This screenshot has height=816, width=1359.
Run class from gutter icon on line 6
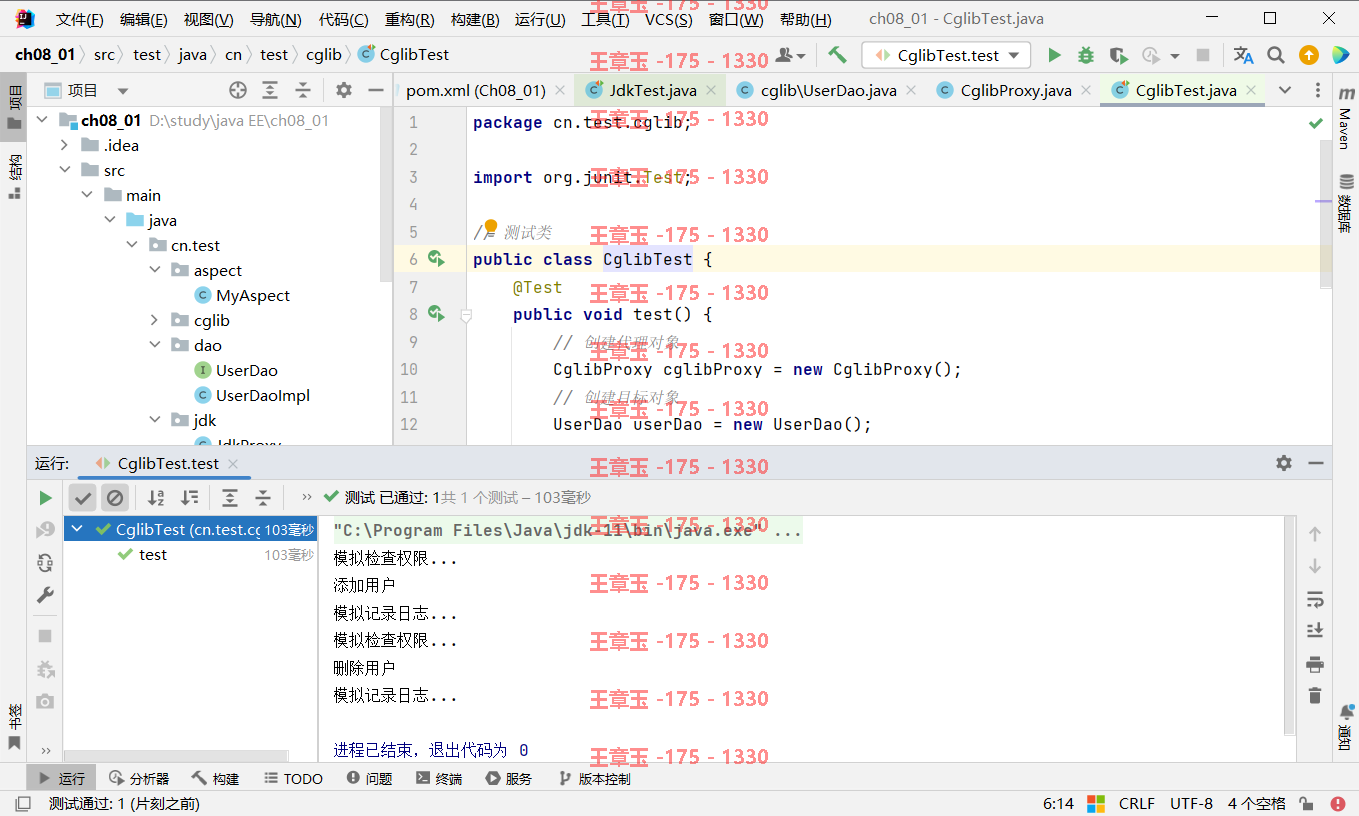pyautogui.click(x=436, y=259)
